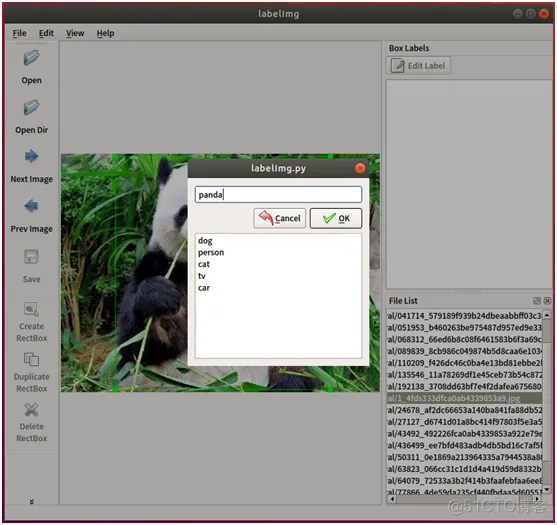Choose 'person' from label list

point(211,253)
